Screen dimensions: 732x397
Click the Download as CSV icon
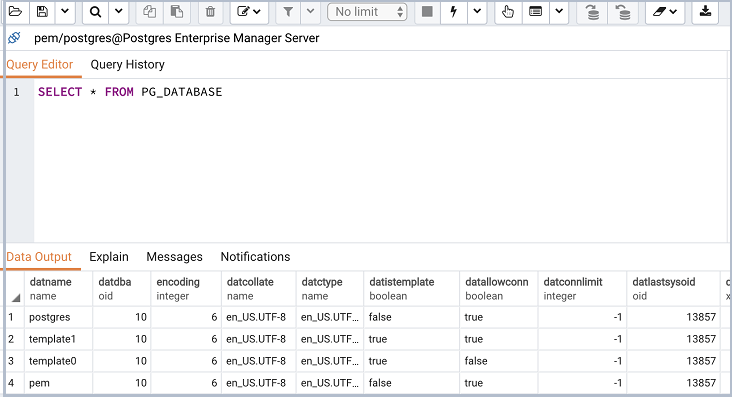[x=705, y=12]
